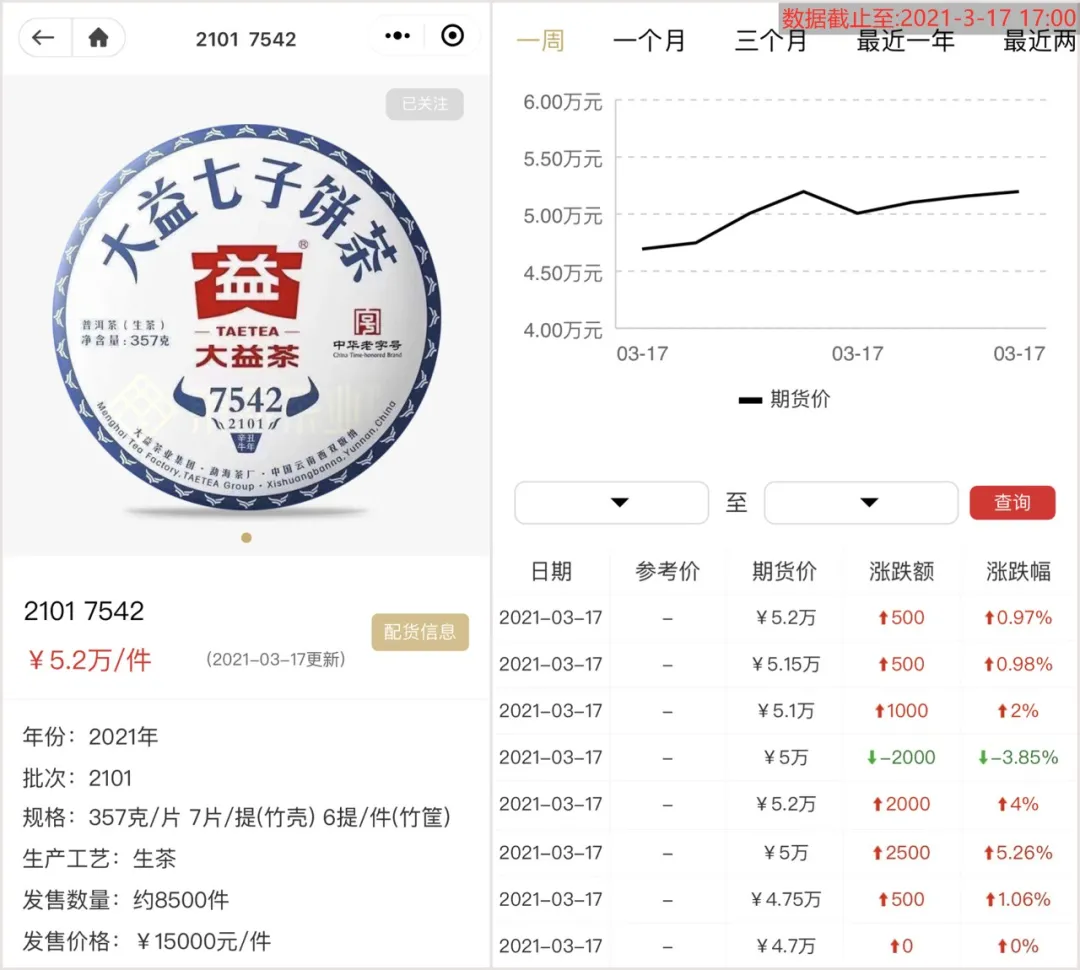
Task: Click the 1.06% percentage cell
Action: (x=1018, y=899)
